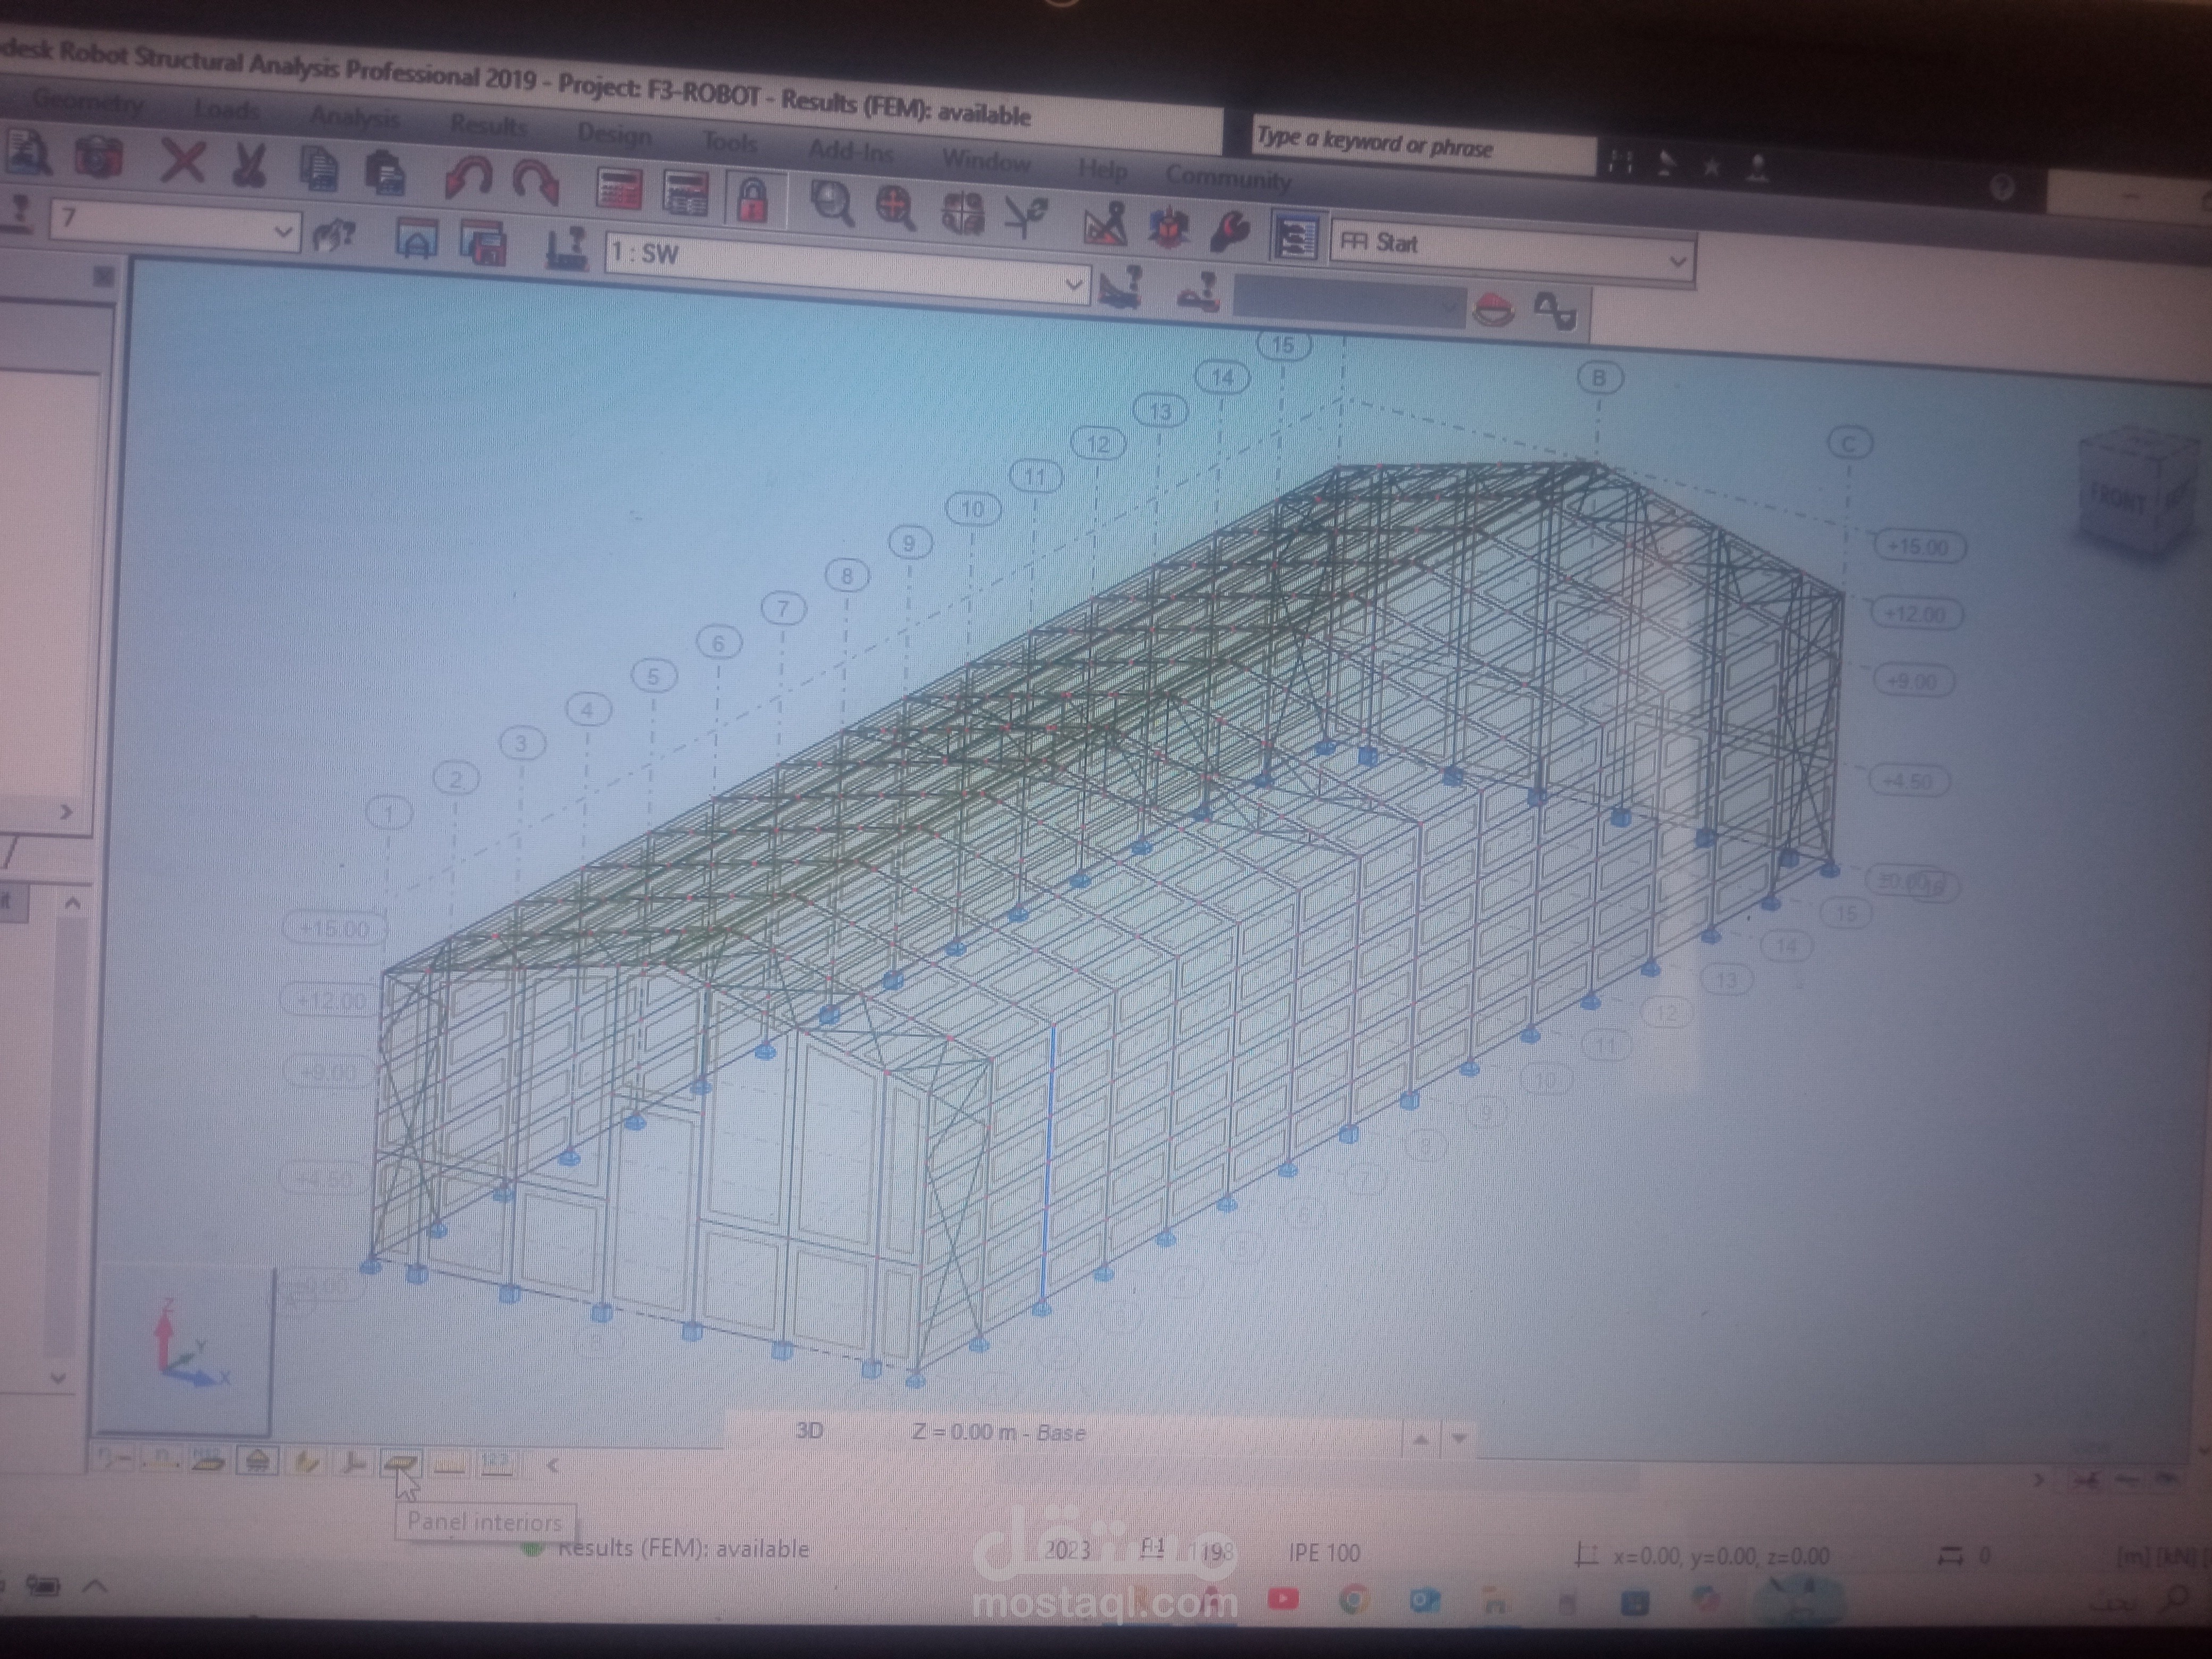The width and height of the screenshot is (2212, 1659).
Task: Click the layout list icon beside Start
Action: pos(1296,237)
